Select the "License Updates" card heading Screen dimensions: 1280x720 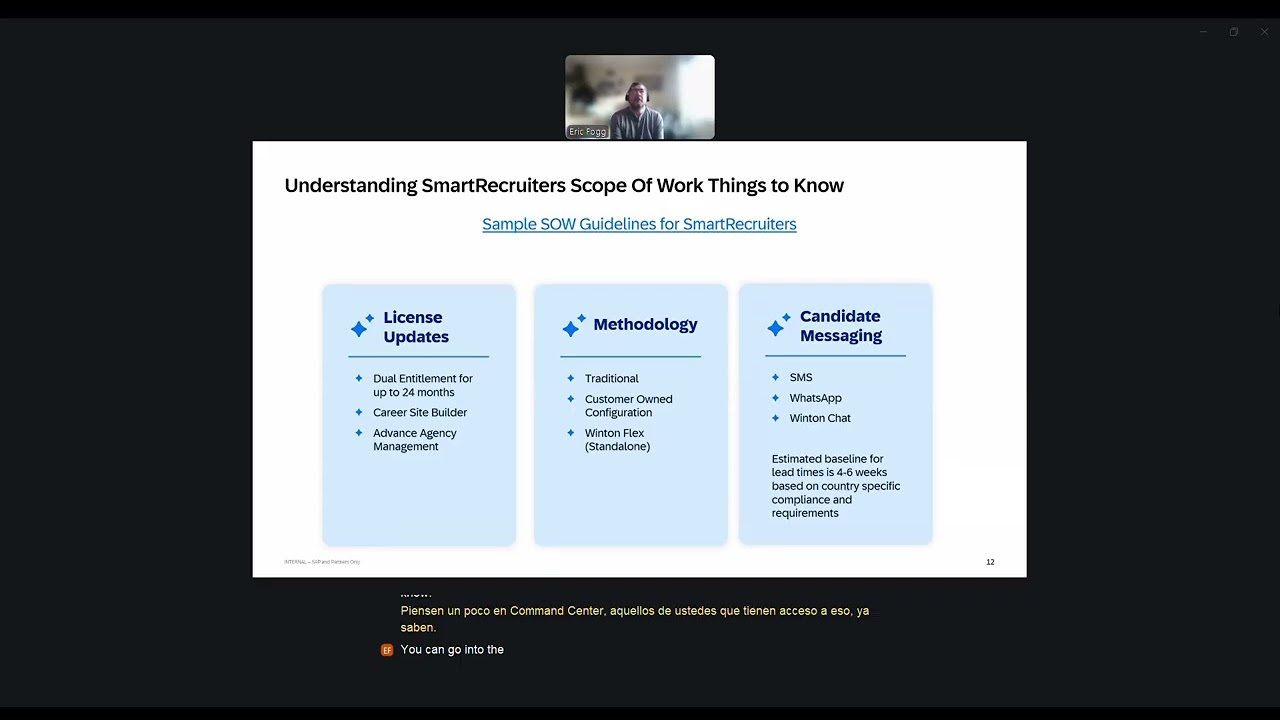pos(416,327)
